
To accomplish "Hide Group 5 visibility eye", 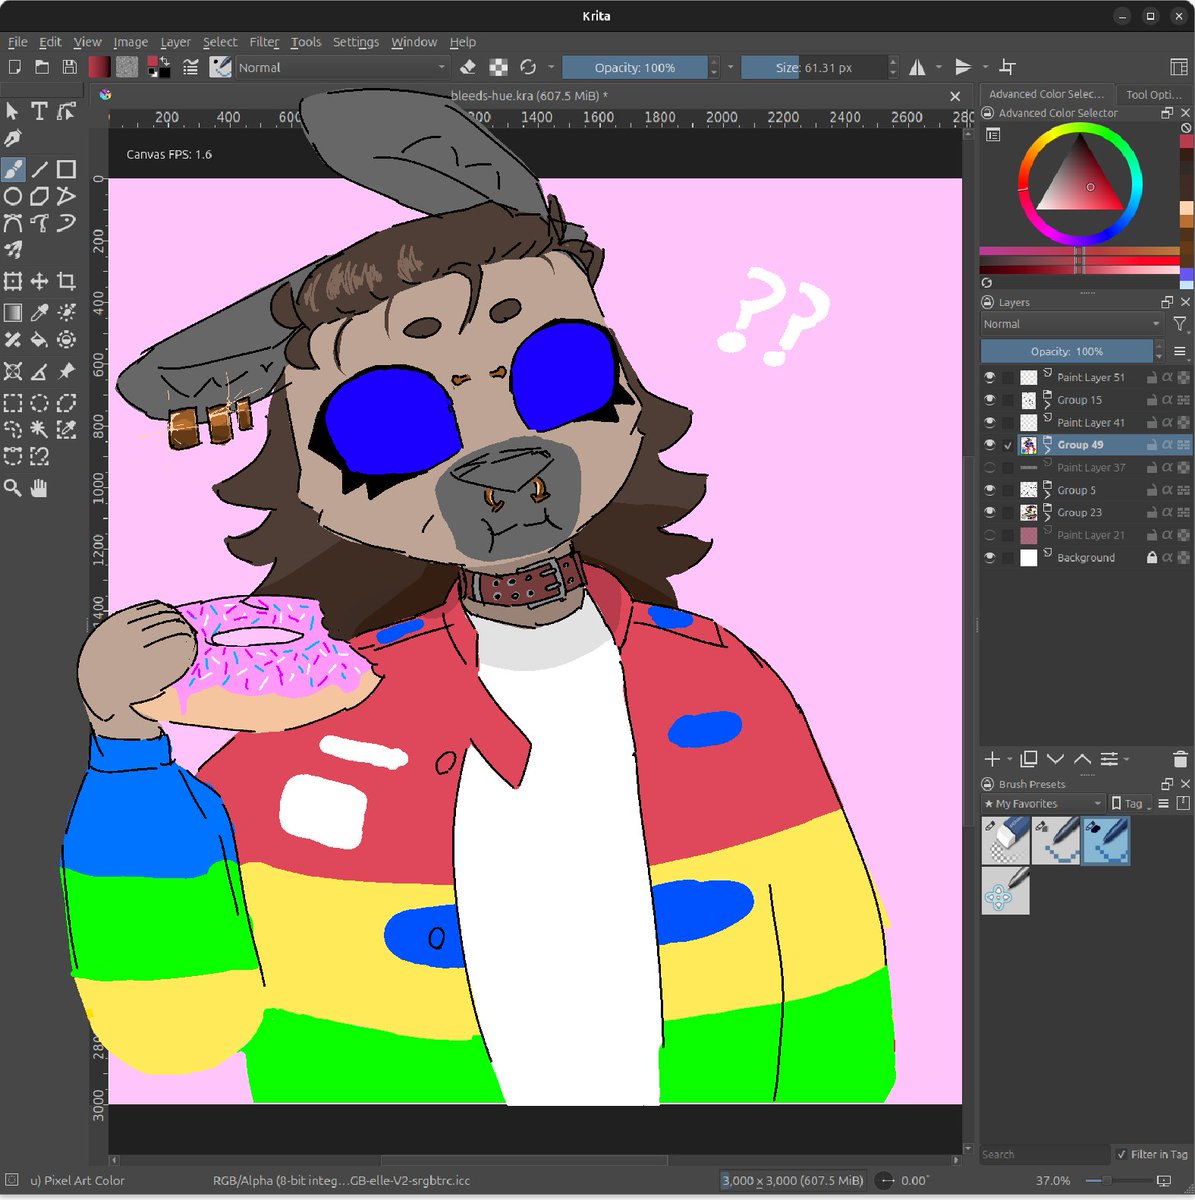I will [x=990, y=490].
